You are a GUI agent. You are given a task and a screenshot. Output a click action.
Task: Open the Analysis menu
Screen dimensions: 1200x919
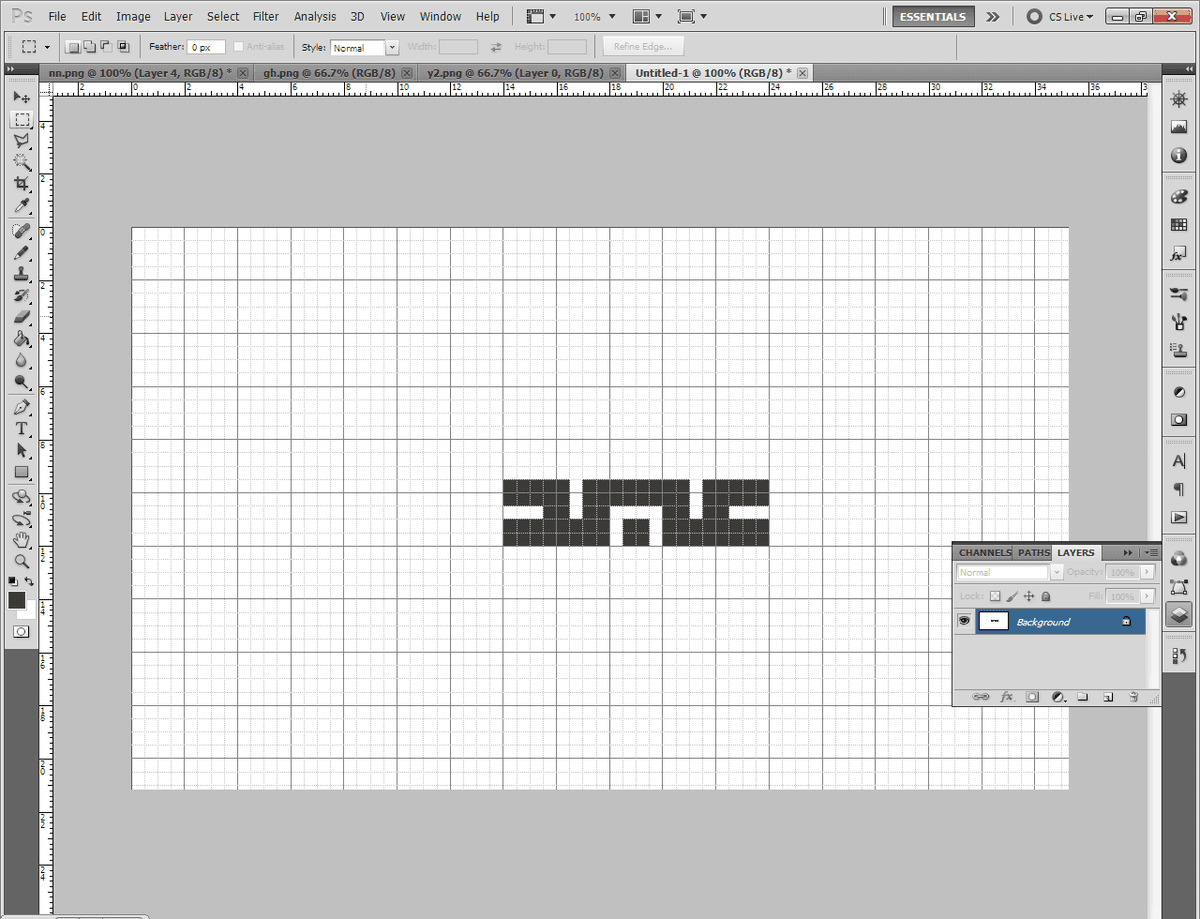pos(315,17)
